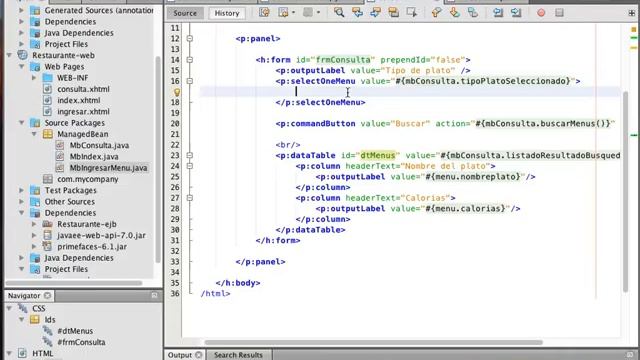Click primefaces-6.1.jar library icon

pyautogui.click(x=47, y=247)
